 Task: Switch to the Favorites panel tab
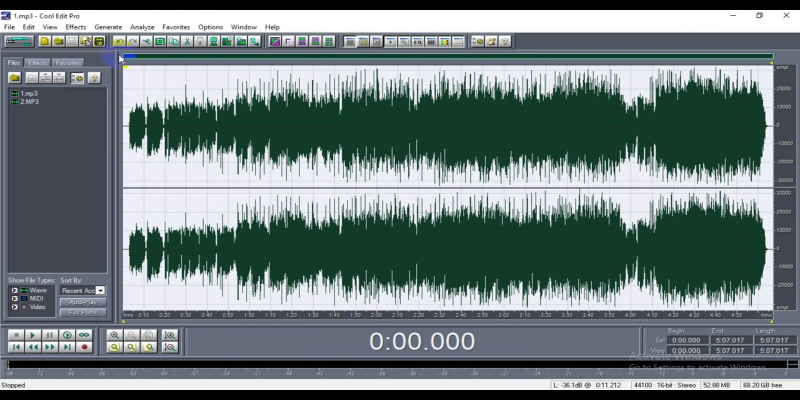tap(68, 62)
